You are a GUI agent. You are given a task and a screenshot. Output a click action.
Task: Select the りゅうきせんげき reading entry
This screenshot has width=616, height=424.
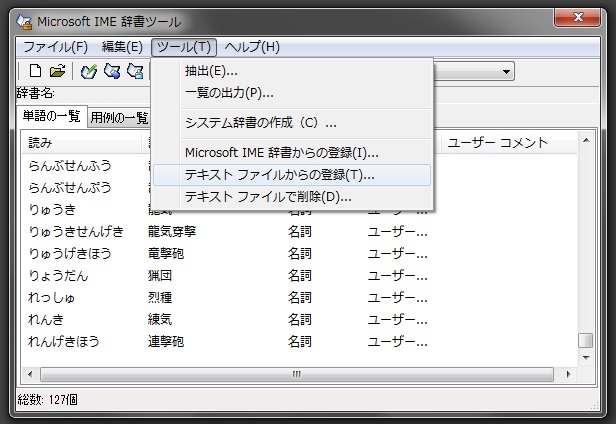(x=76, y=231)
